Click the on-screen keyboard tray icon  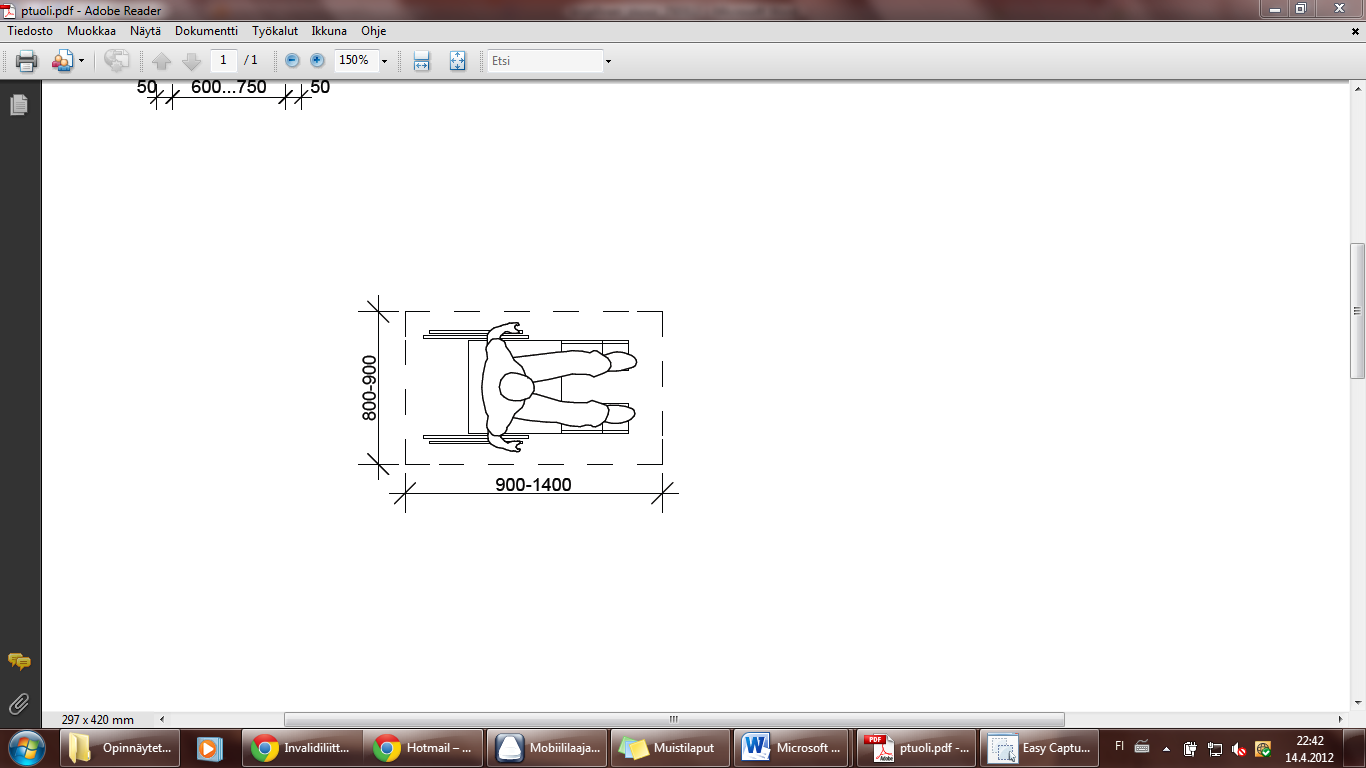(1142, 747)
